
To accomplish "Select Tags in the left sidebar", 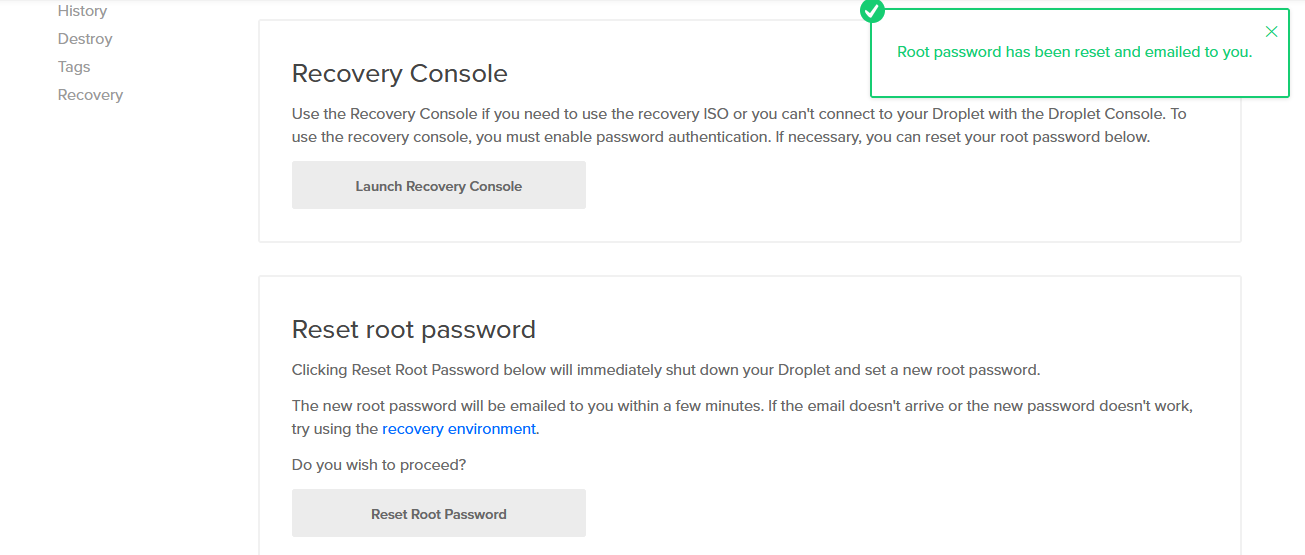I will coord(74,67).
